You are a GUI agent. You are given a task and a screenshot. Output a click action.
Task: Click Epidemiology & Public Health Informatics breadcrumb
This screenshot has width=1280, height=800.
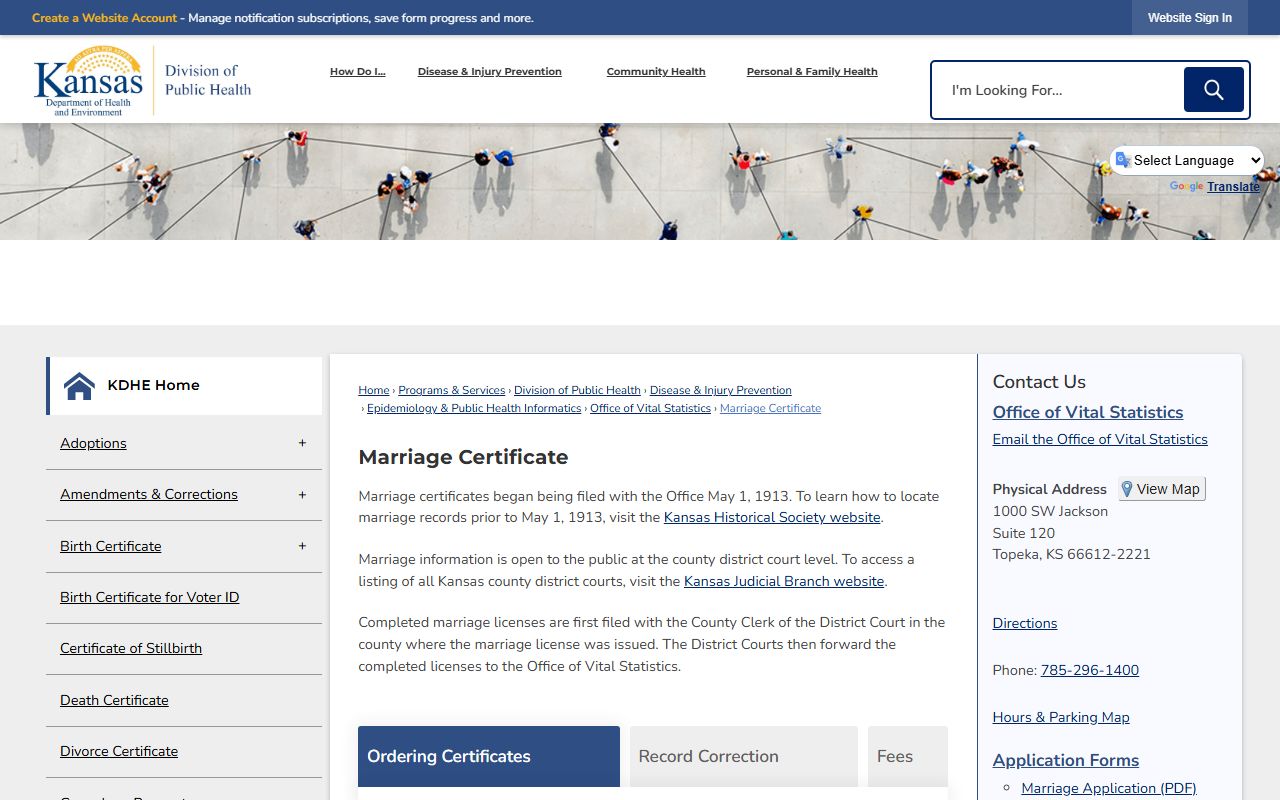click(x=474, y=408)
